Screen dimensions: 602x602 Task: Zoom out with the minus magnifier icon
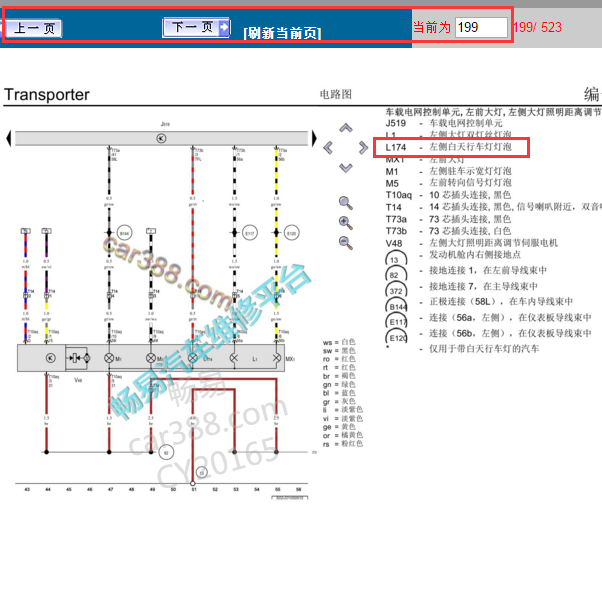point(346,243)
